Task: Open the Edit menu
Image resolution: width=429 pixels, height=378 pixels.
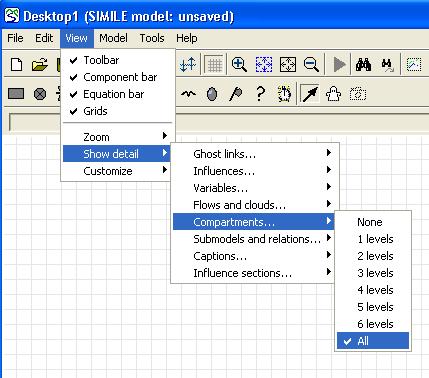Action: pos(44,38)
